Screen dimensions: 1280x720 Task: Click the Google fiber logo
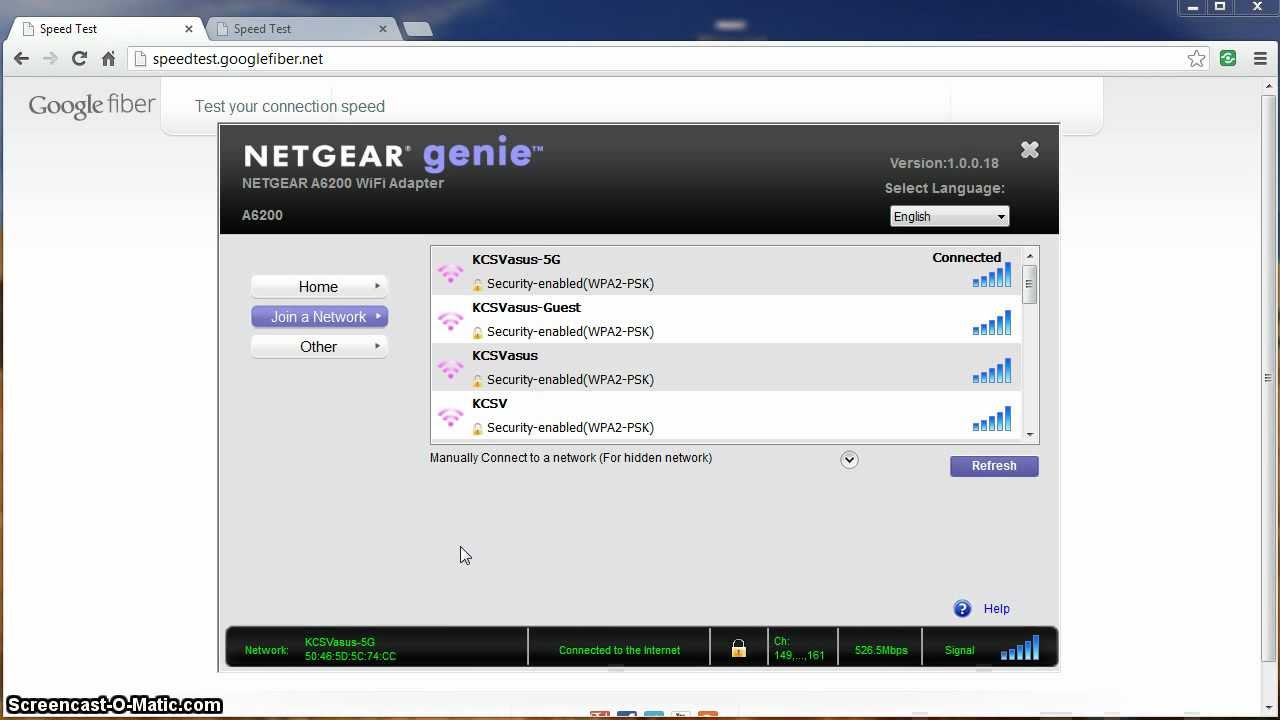[92, 106]
